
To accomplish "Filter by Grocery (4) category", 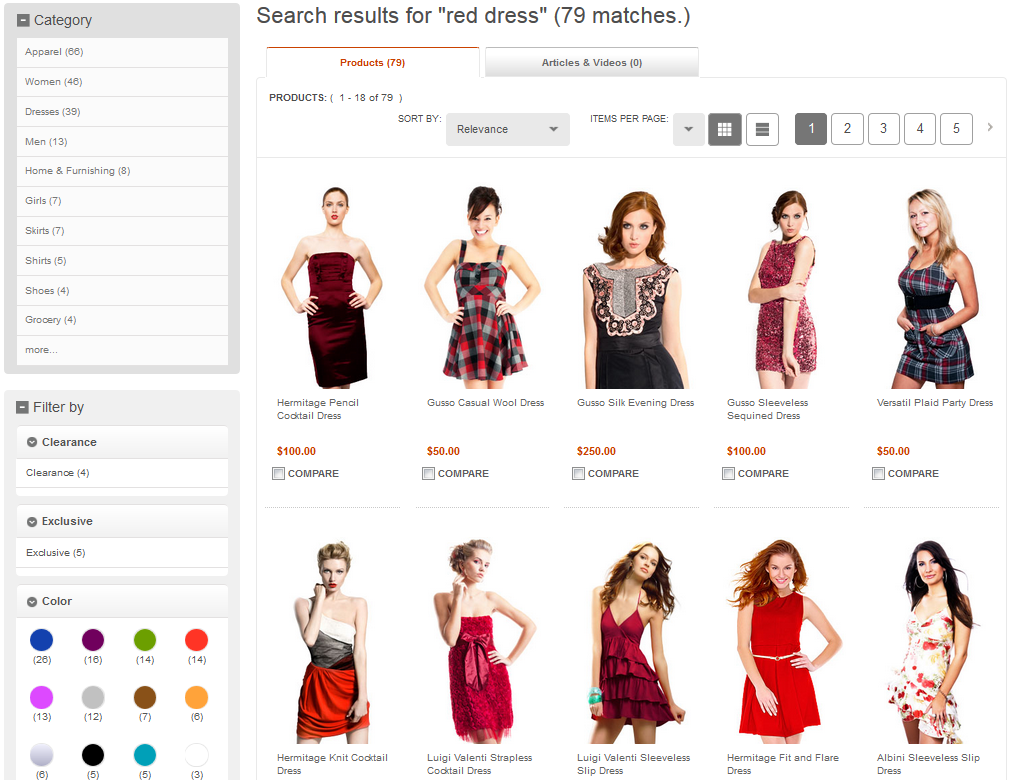I will pos(122,320).
